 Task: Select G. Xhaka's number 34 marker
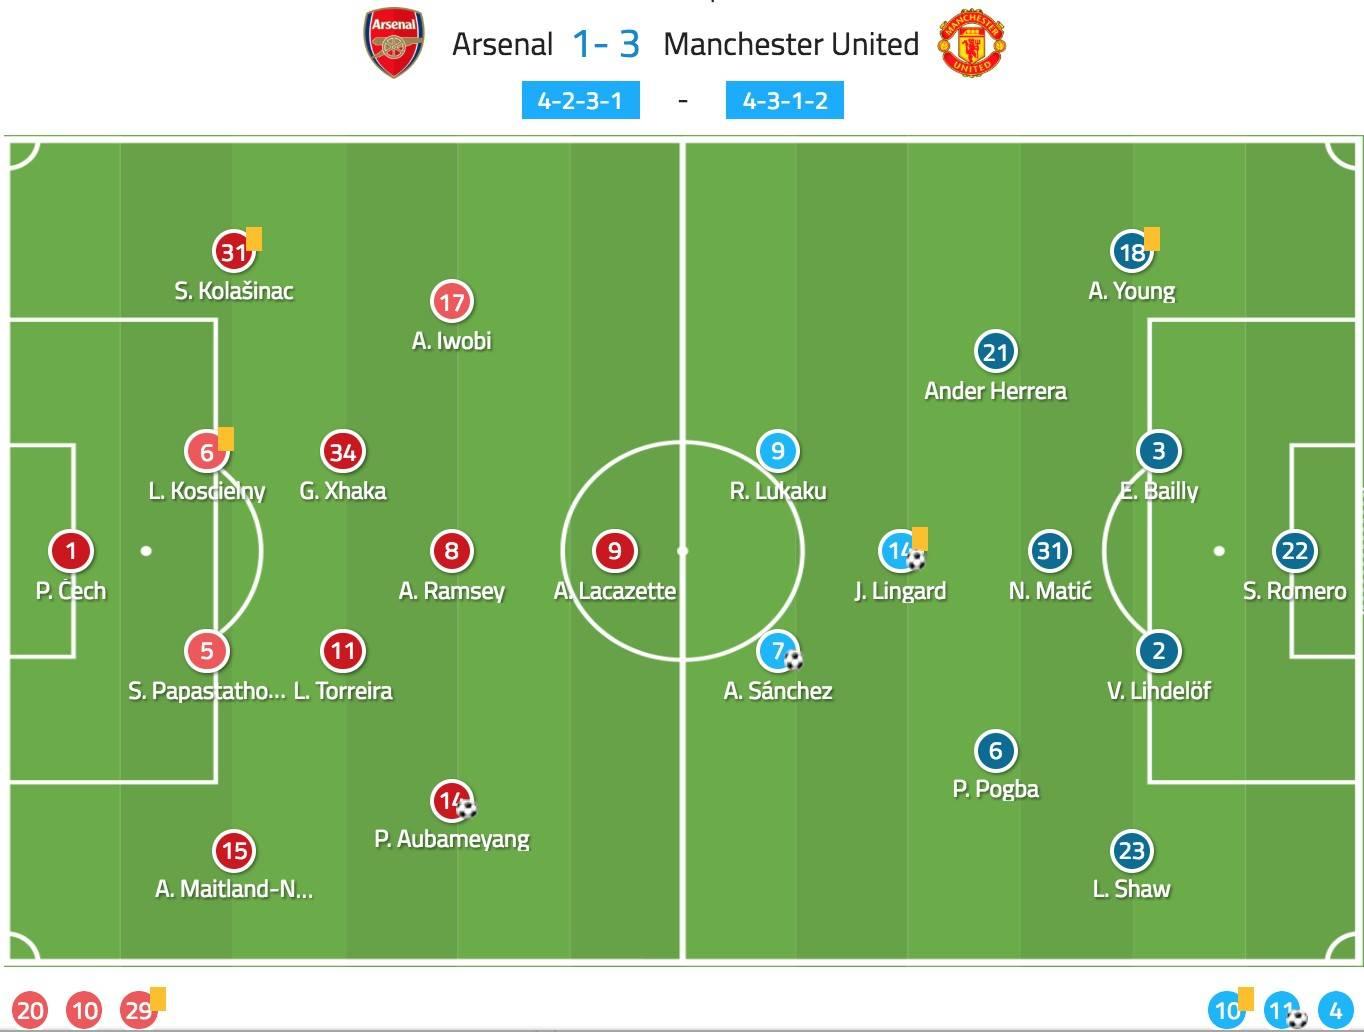click(342, 451)
